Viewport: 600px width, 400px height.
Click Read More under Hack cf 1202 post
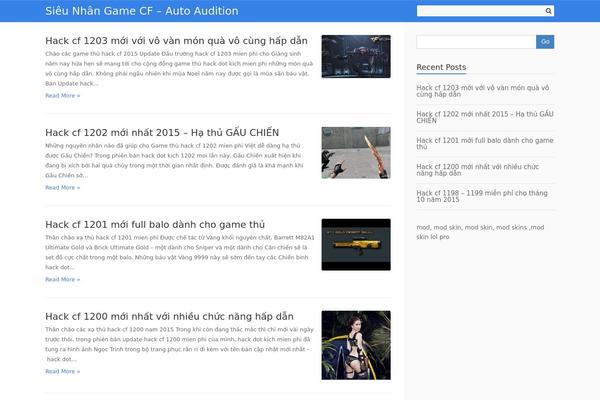point(63,188)
